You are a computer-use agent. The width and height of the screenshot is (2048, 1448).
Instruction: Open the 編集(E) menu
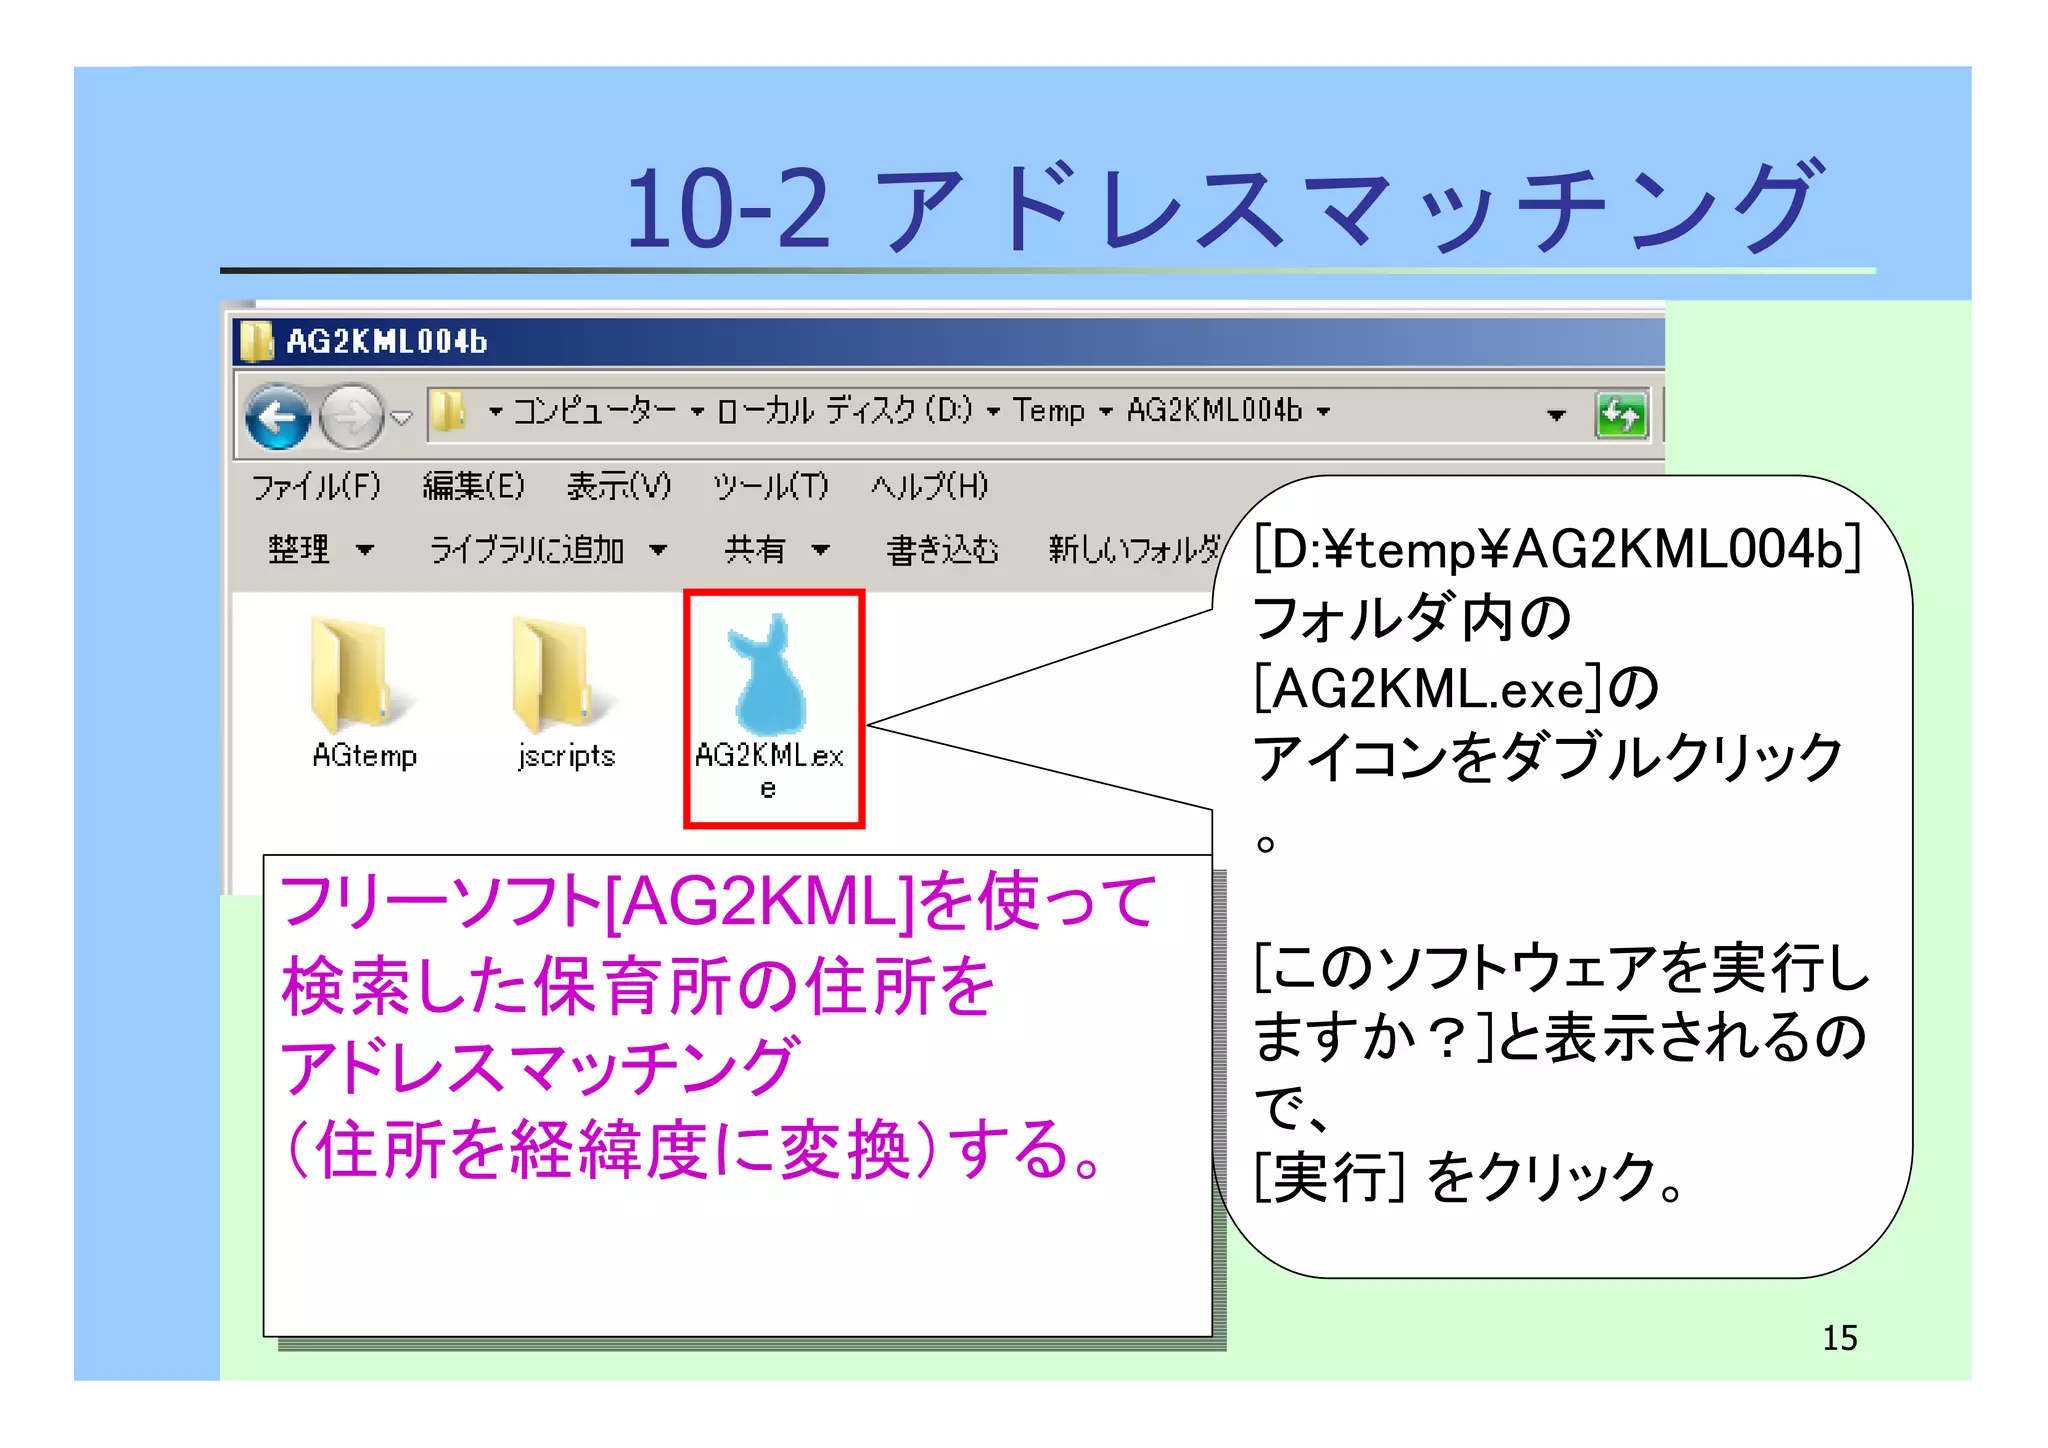[x=473, y=487]
